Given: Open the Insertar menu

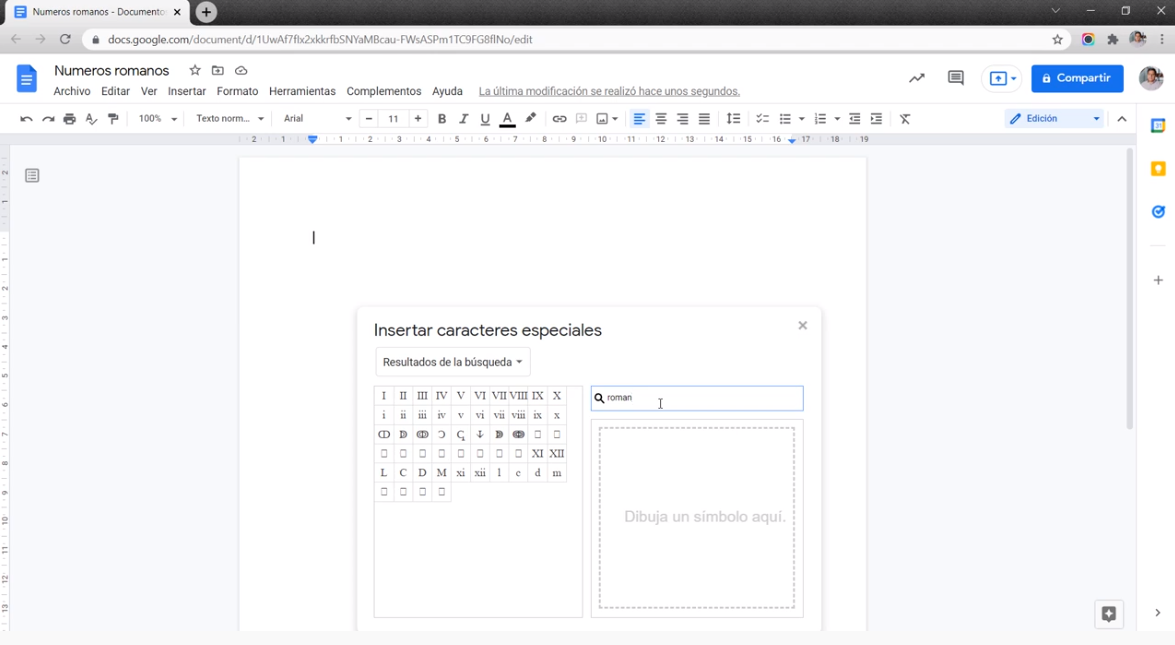Looking at the screenshot, I should point(187,91).
